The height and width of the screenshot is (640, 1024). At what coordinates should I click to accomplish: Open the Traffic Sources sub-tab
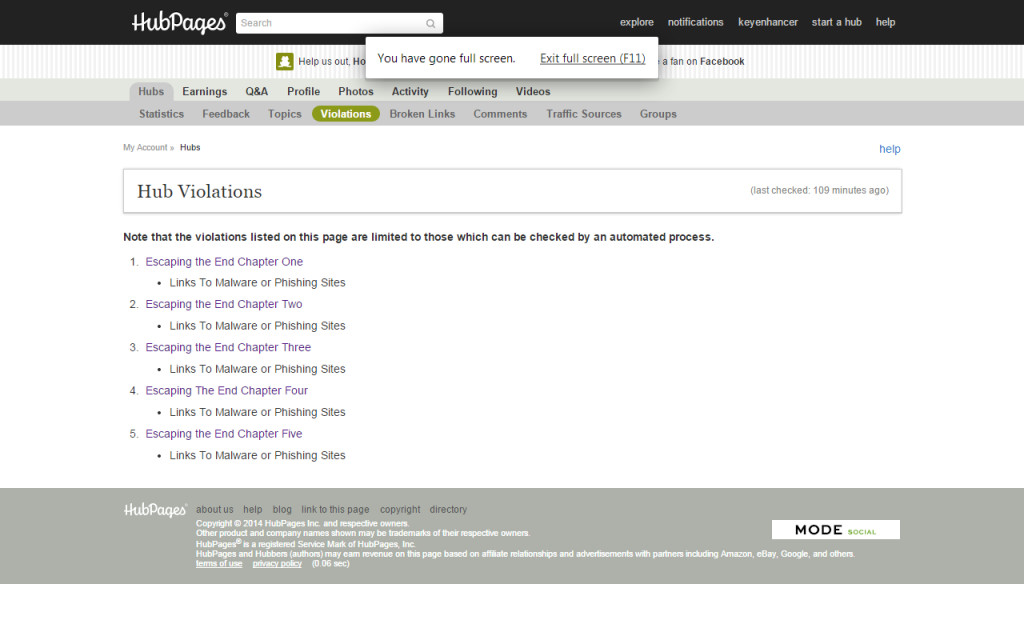pyautogui.click(x=584, y=114)
